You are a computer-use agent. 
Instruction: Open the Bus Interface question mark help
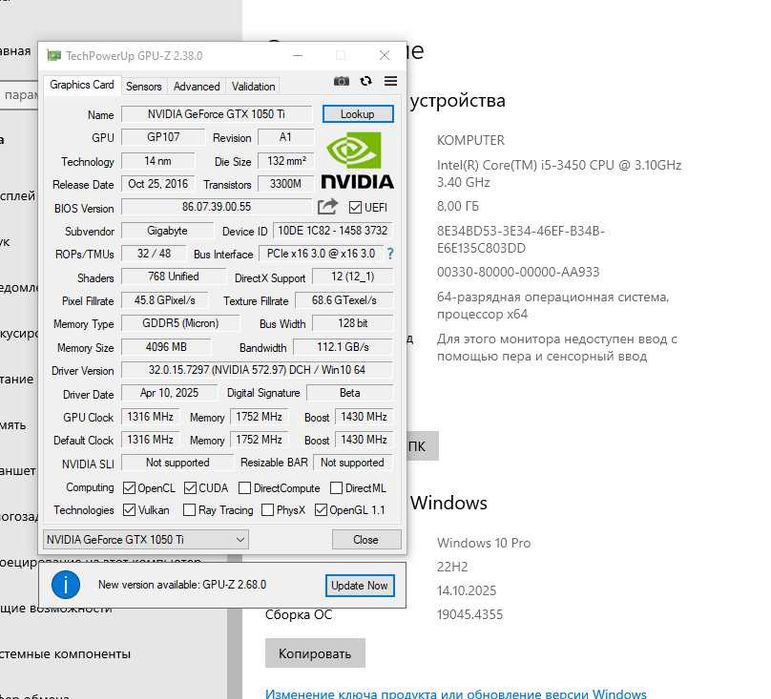pos(390,254)
